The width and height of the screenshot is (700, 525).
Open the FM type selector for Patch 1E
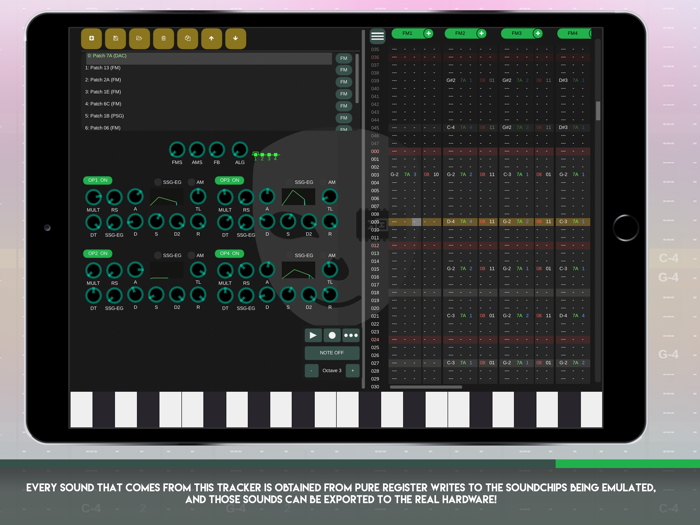344,94
